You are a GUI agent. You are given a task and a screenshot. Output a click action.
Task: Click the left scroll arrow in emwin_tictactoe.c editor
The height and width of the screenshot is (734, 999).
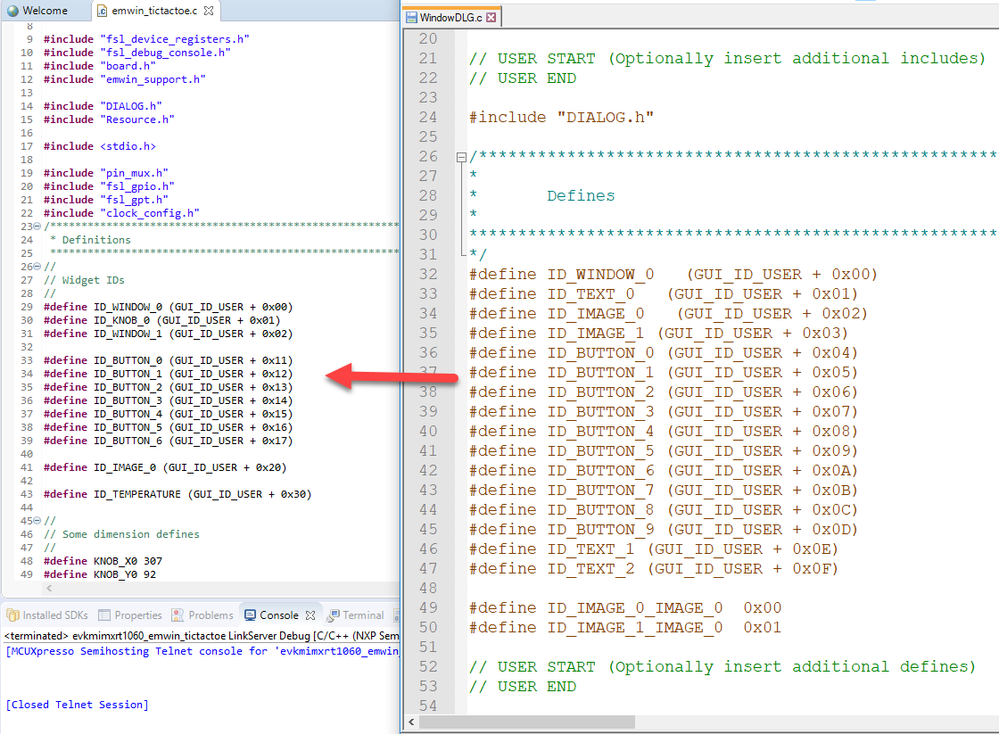(x=50, y=588)
